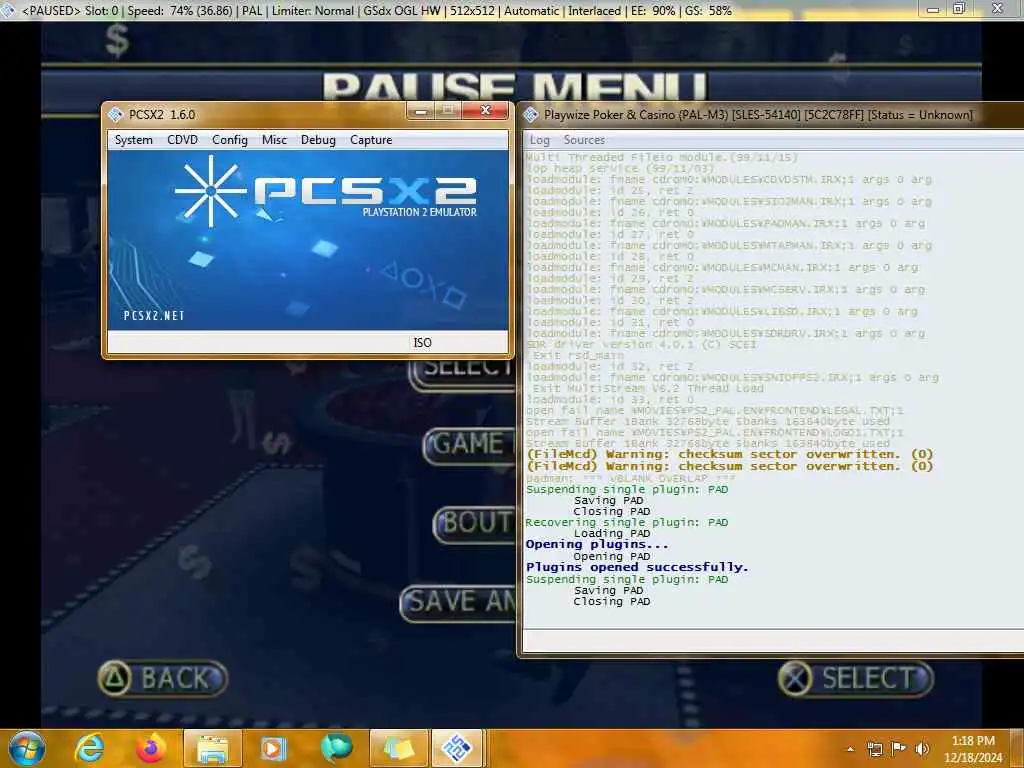Click the PCSX2.NET text in banner
Image resolution: width=1024 pixels, height=768 pixels.
tap(154, 315)
